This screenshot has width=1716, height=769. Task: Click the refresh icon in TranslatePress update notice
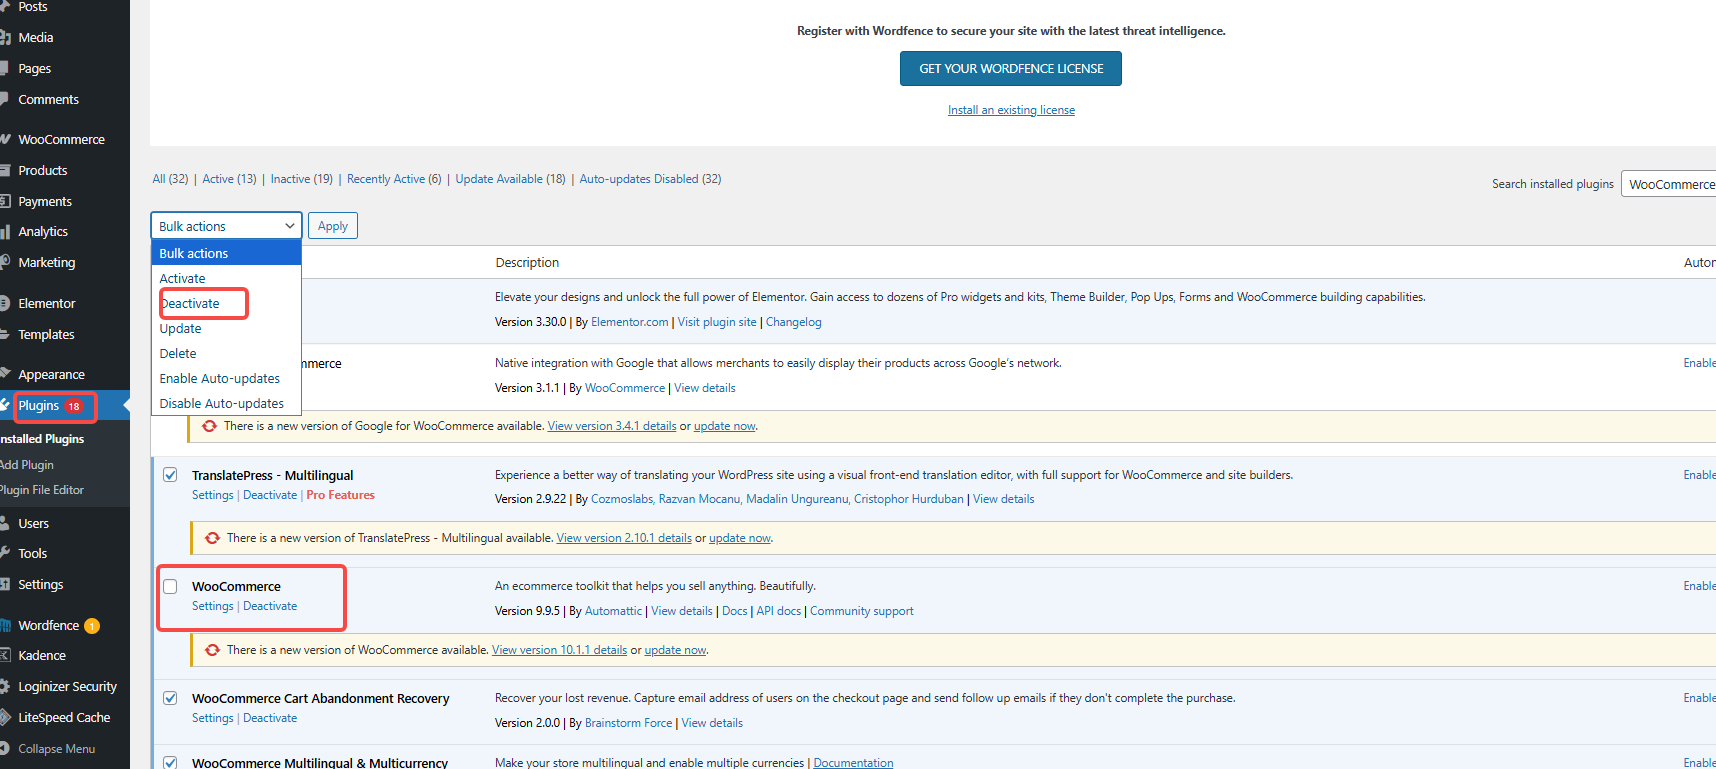212,538
